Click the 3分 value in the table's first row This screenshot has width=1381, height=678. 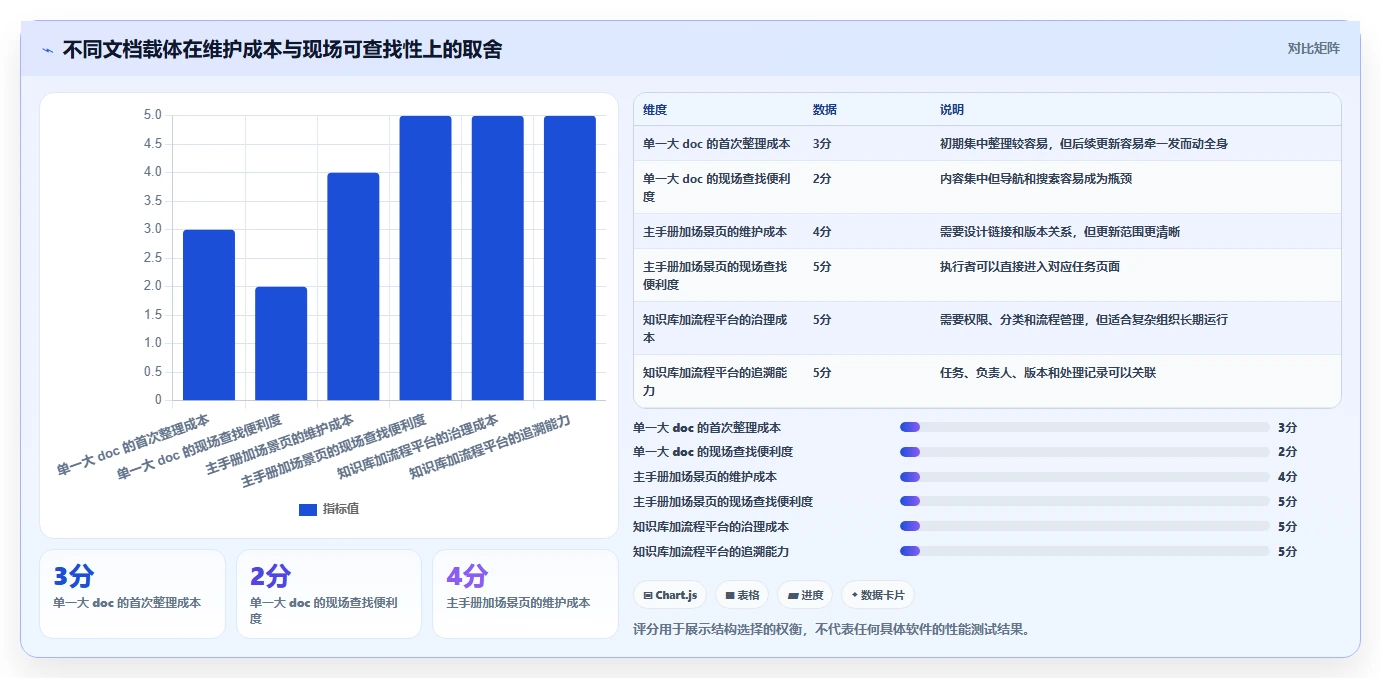(822, 144)
